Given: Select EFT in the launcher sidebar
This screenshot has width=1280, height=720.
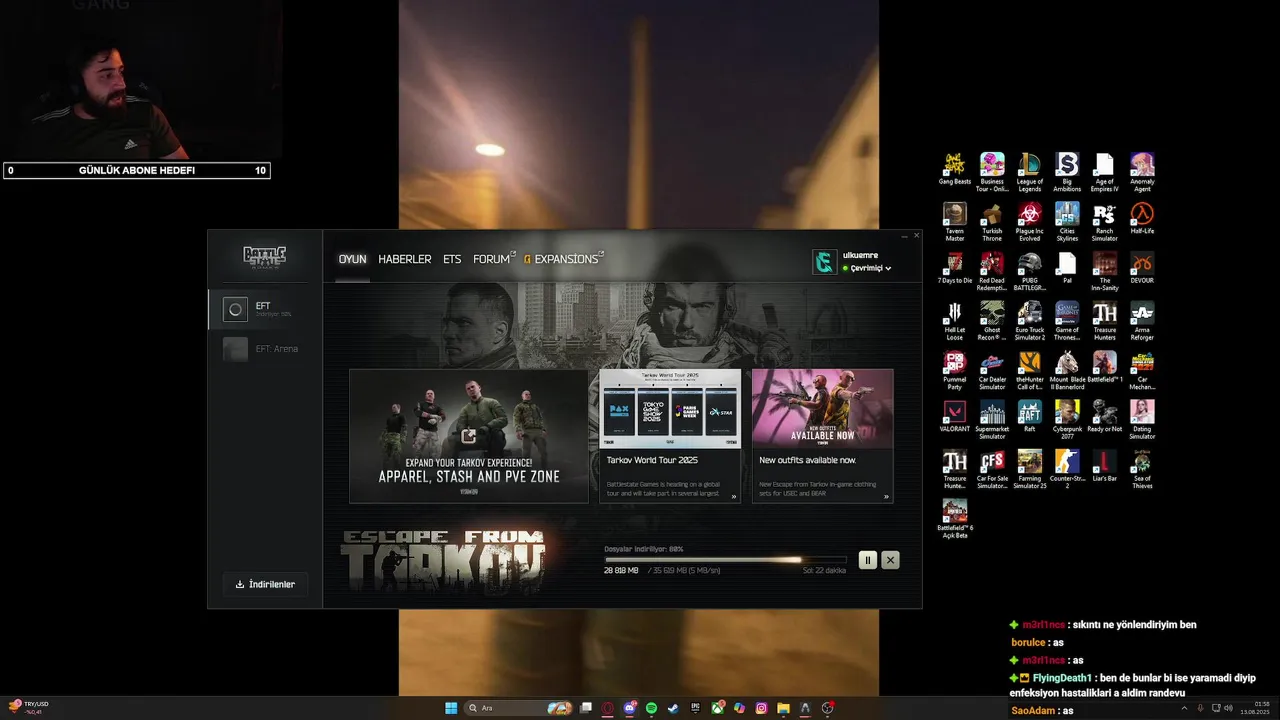Looking at the screenshot, I should 265,309.
